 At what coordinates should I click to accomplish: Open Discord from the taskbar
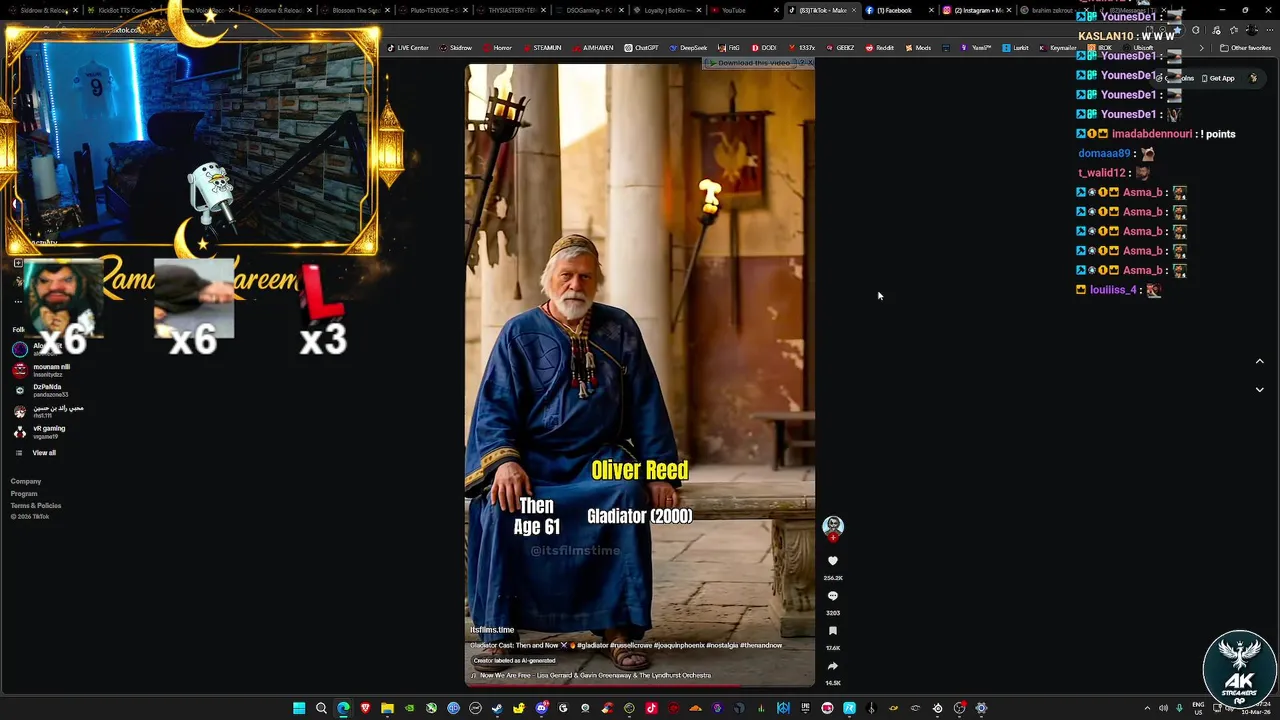point(541,708)
